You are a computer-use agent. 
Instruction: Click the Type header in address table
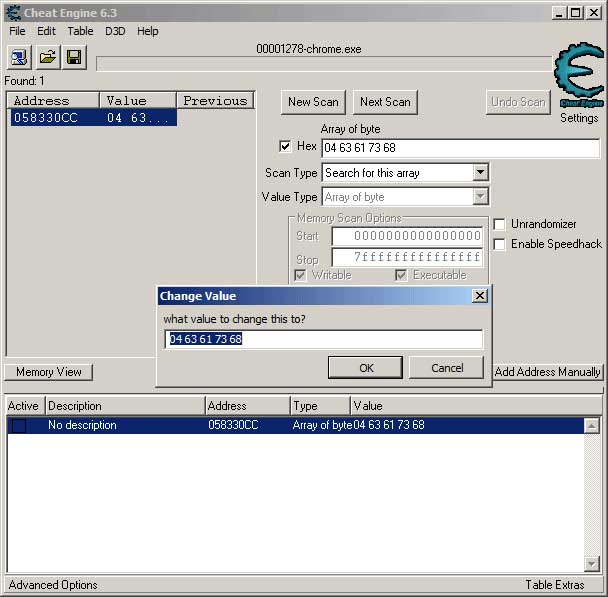click(320, 406)
